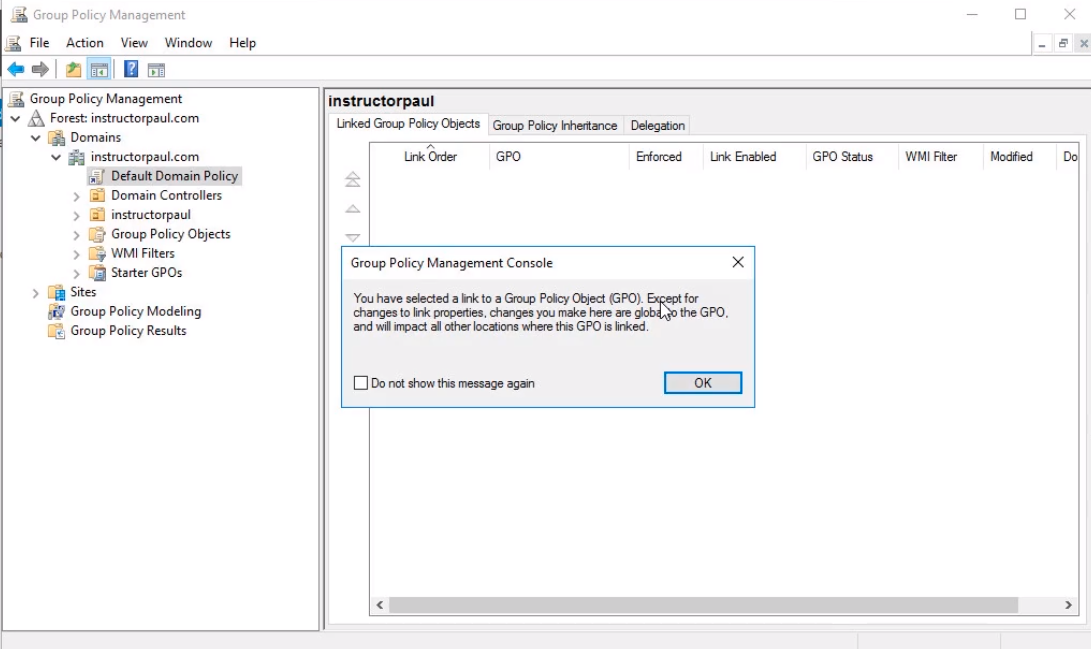The height and width of the screenshot is (649, 1091).
Task: Confirm the dialog with the OK button
Action: 703,383
